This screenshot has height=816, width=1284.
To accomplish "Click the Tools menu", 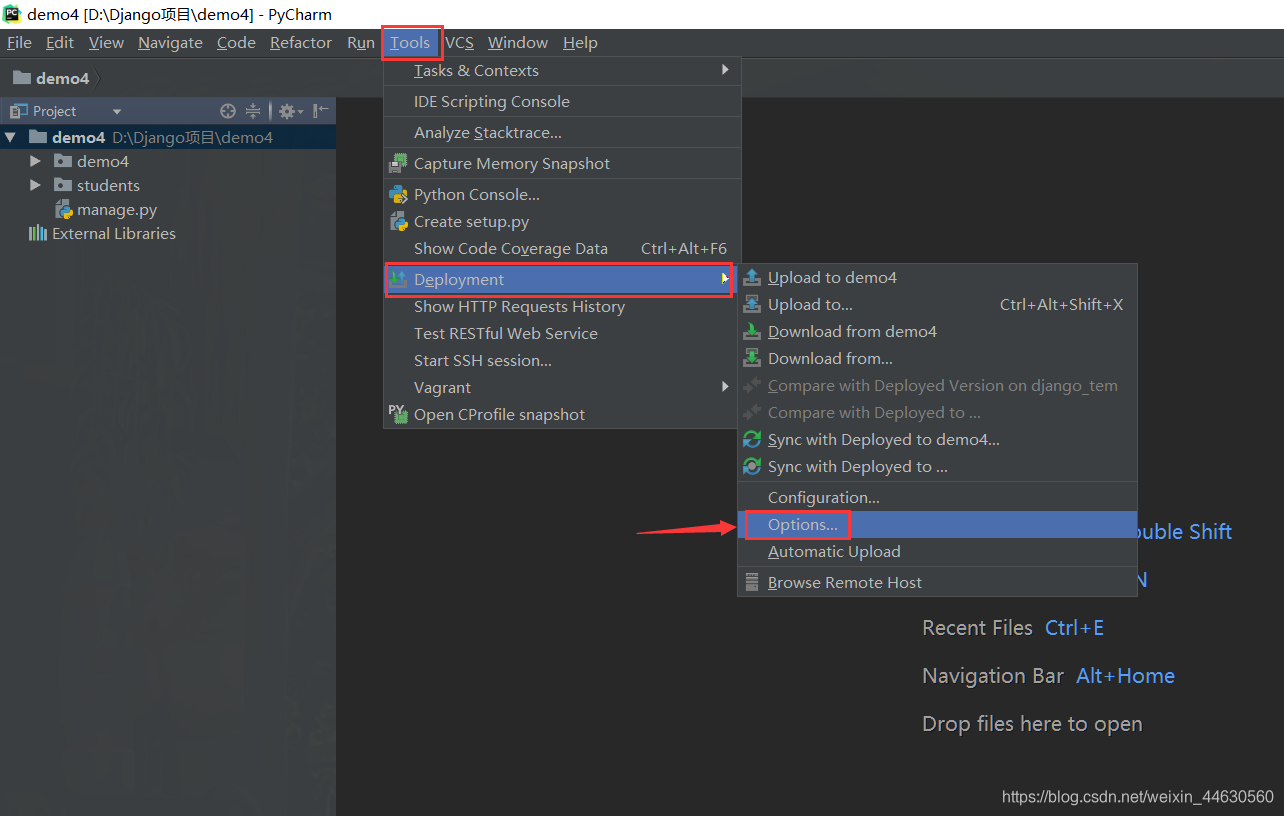I will tap(410, 42).
